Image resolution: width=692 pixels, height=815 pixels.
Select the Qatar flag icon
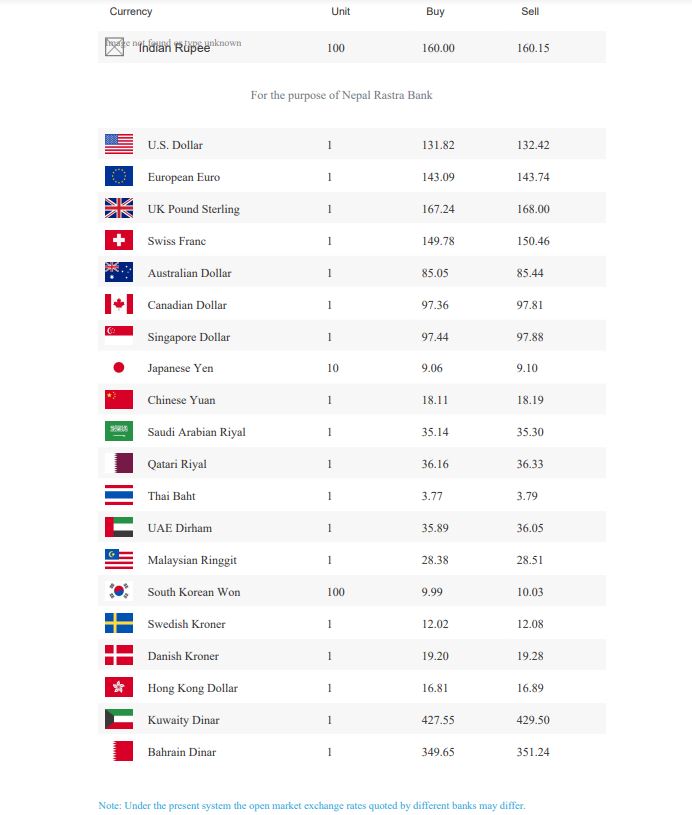tap(119, 463)
